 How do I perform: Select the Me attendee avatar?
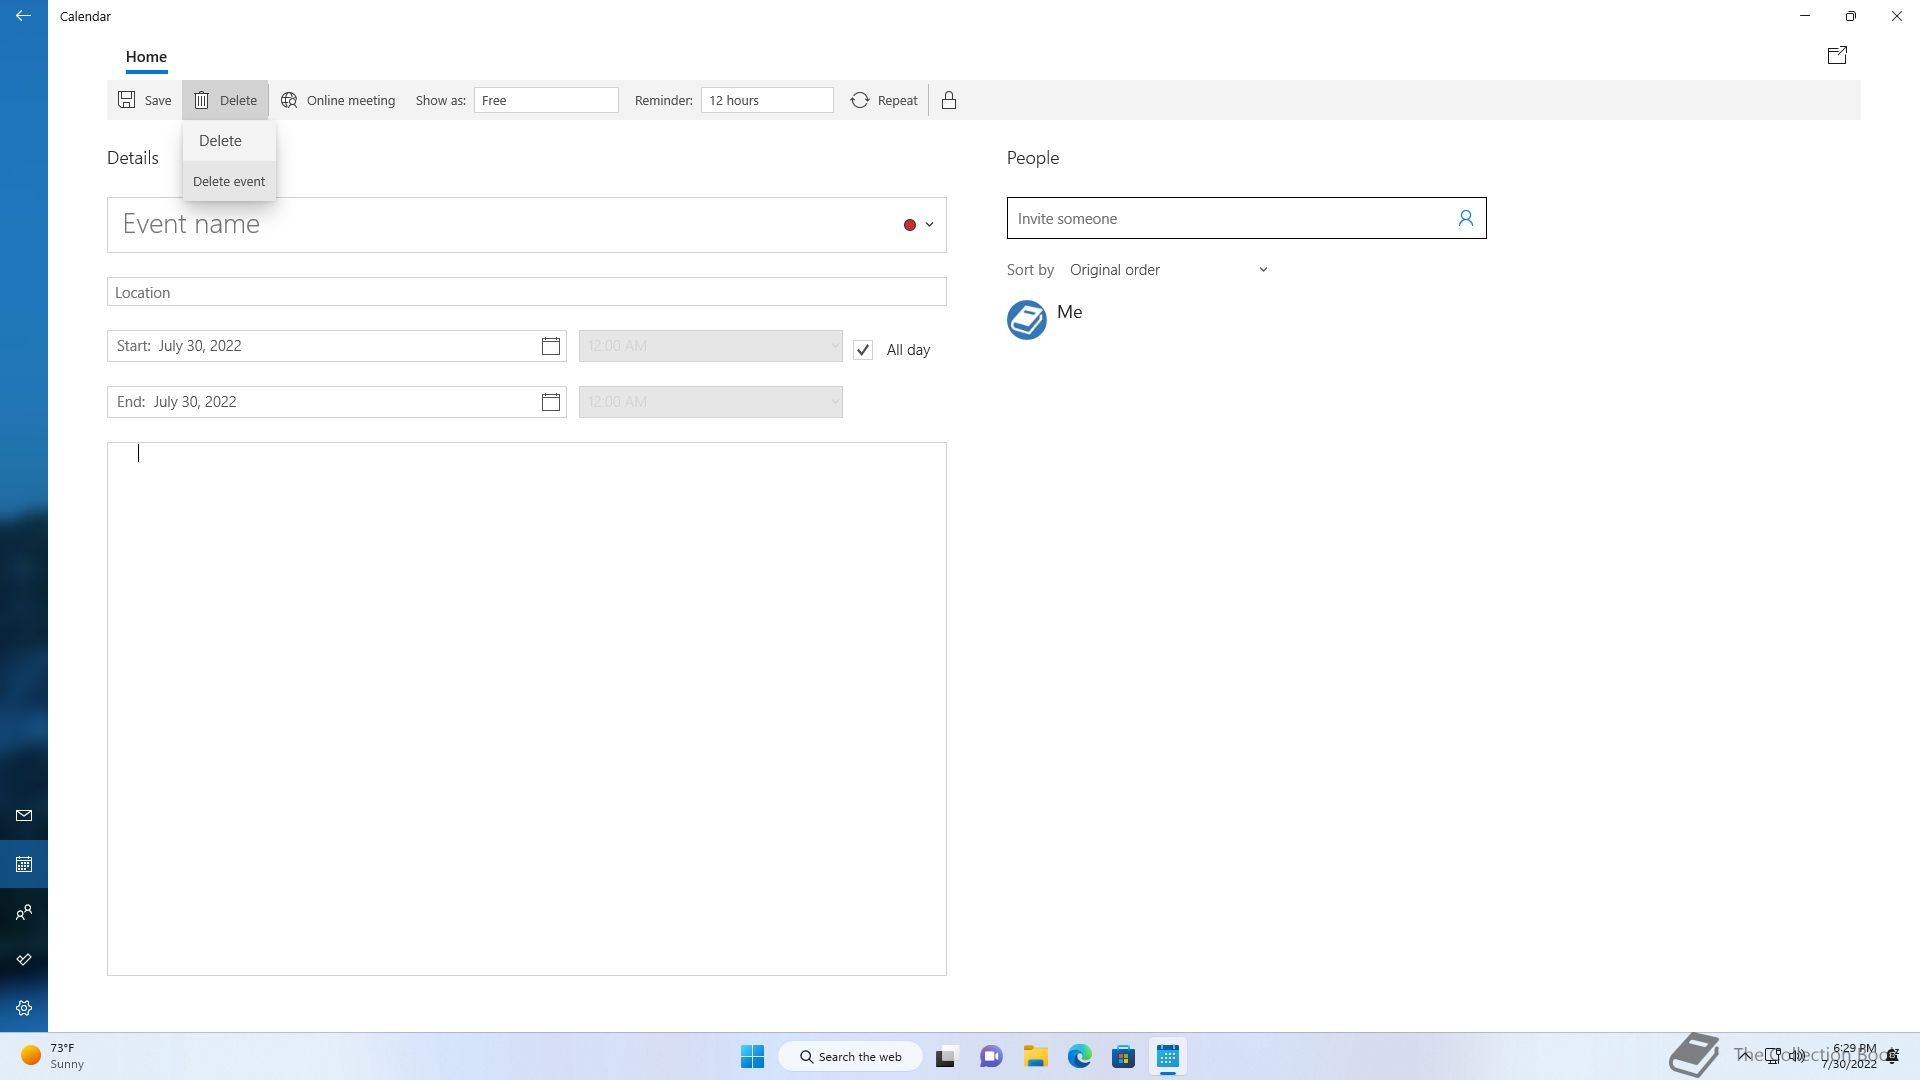[1026, 320]
